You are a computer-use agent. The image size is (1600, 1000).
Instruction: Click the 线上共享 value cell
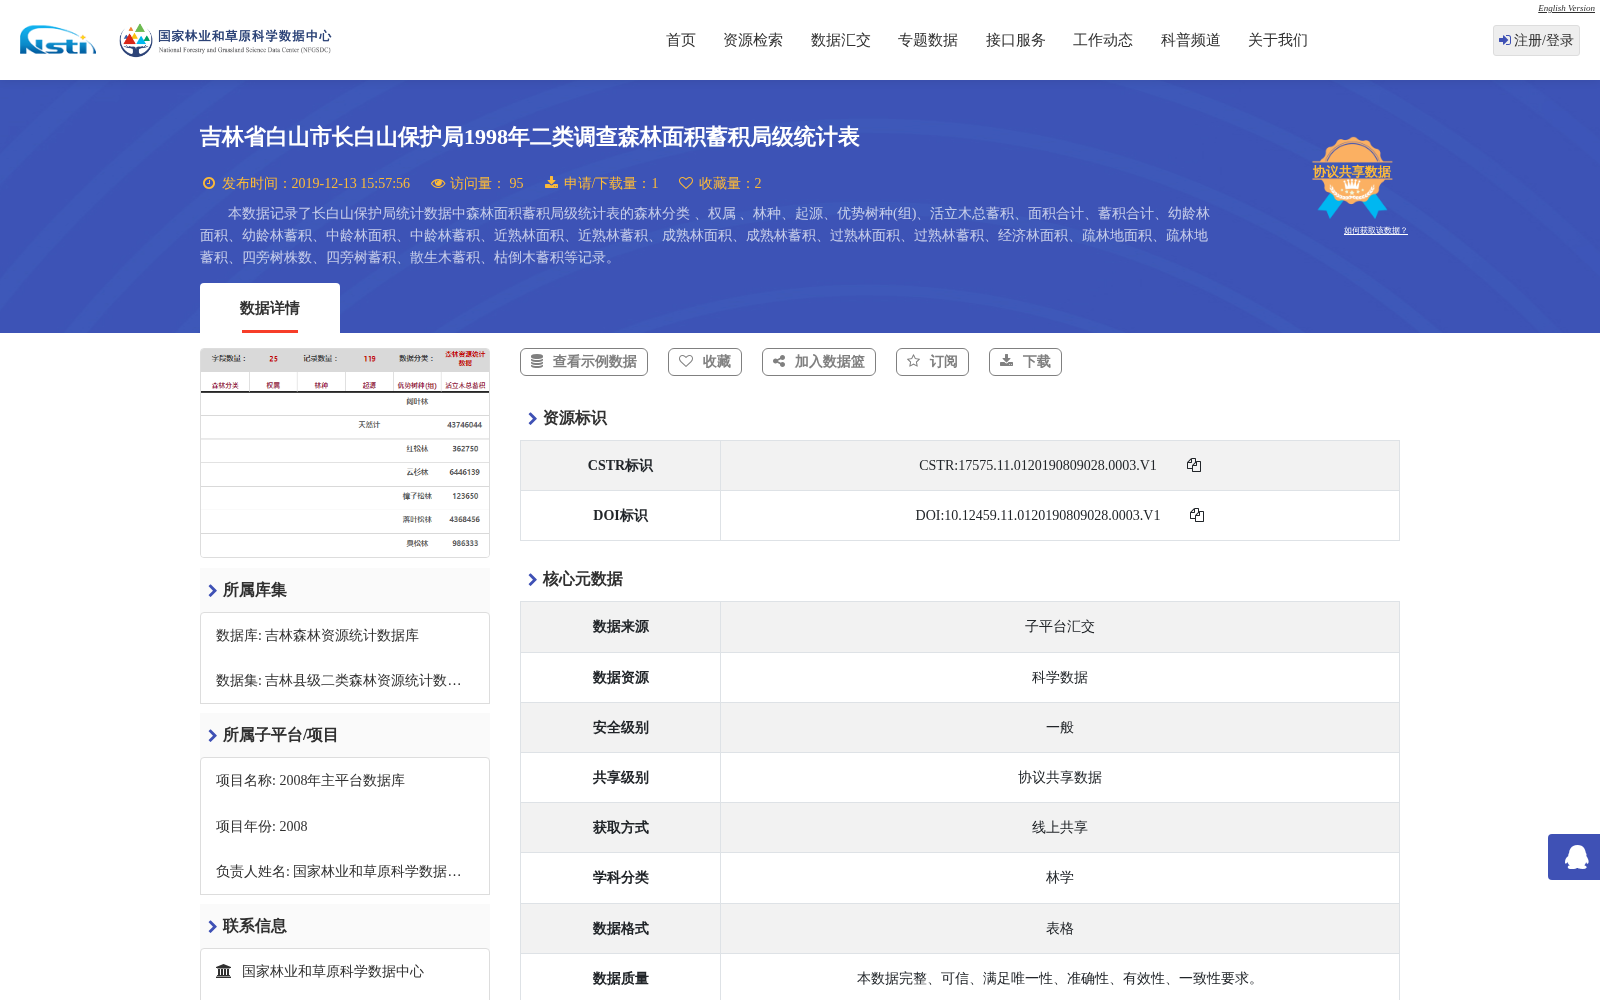(x=1060, y=827)
